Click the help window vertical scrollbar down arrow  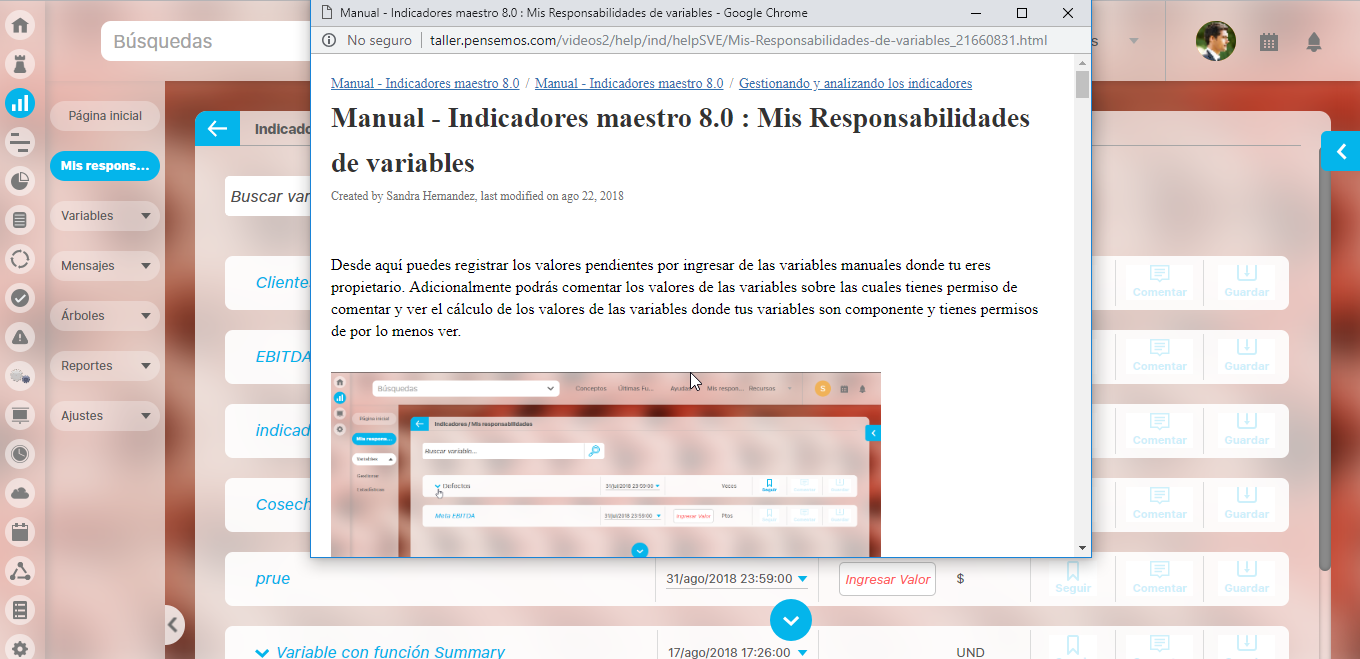[1082, 548]
